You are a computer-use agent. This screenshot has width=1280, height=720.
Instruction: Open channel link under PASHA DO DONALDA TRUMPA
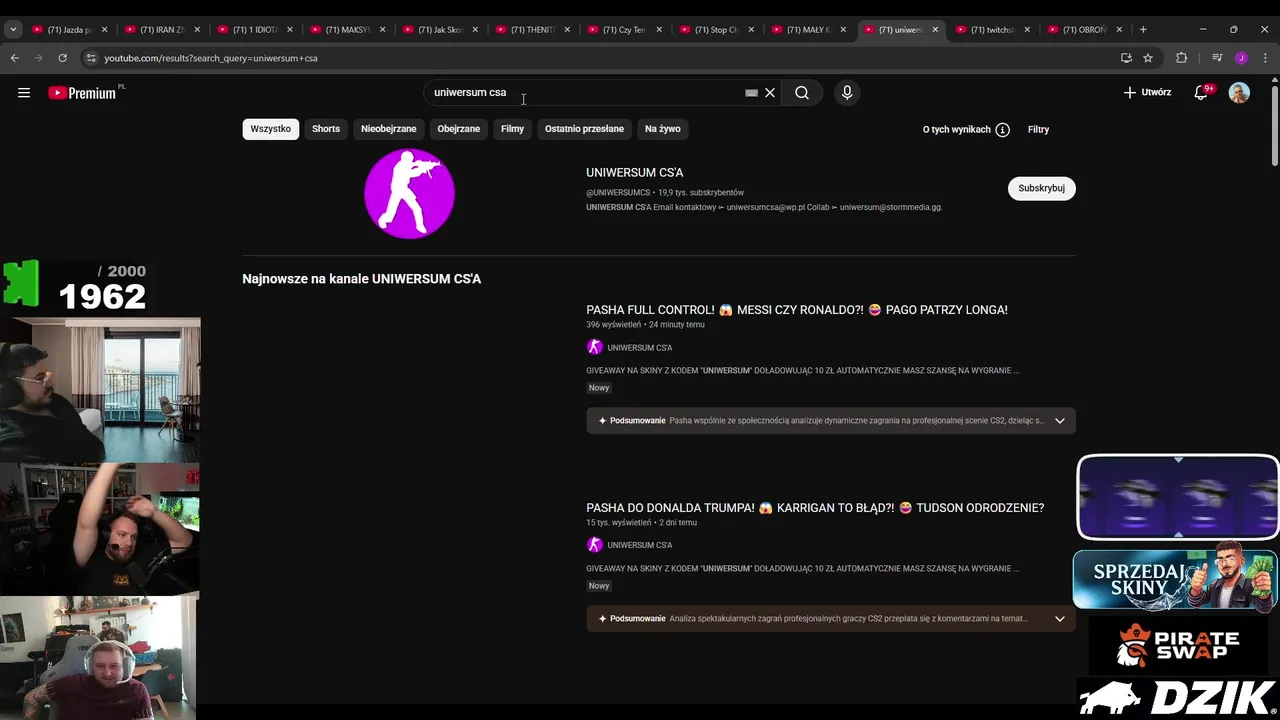(x=639, y=545)
